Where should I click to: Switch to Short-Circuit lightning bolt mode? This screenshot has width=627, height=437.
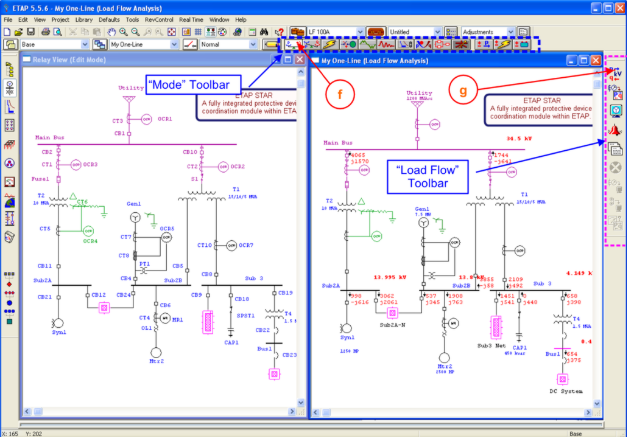pyautogui.click(x=330, y=44)
